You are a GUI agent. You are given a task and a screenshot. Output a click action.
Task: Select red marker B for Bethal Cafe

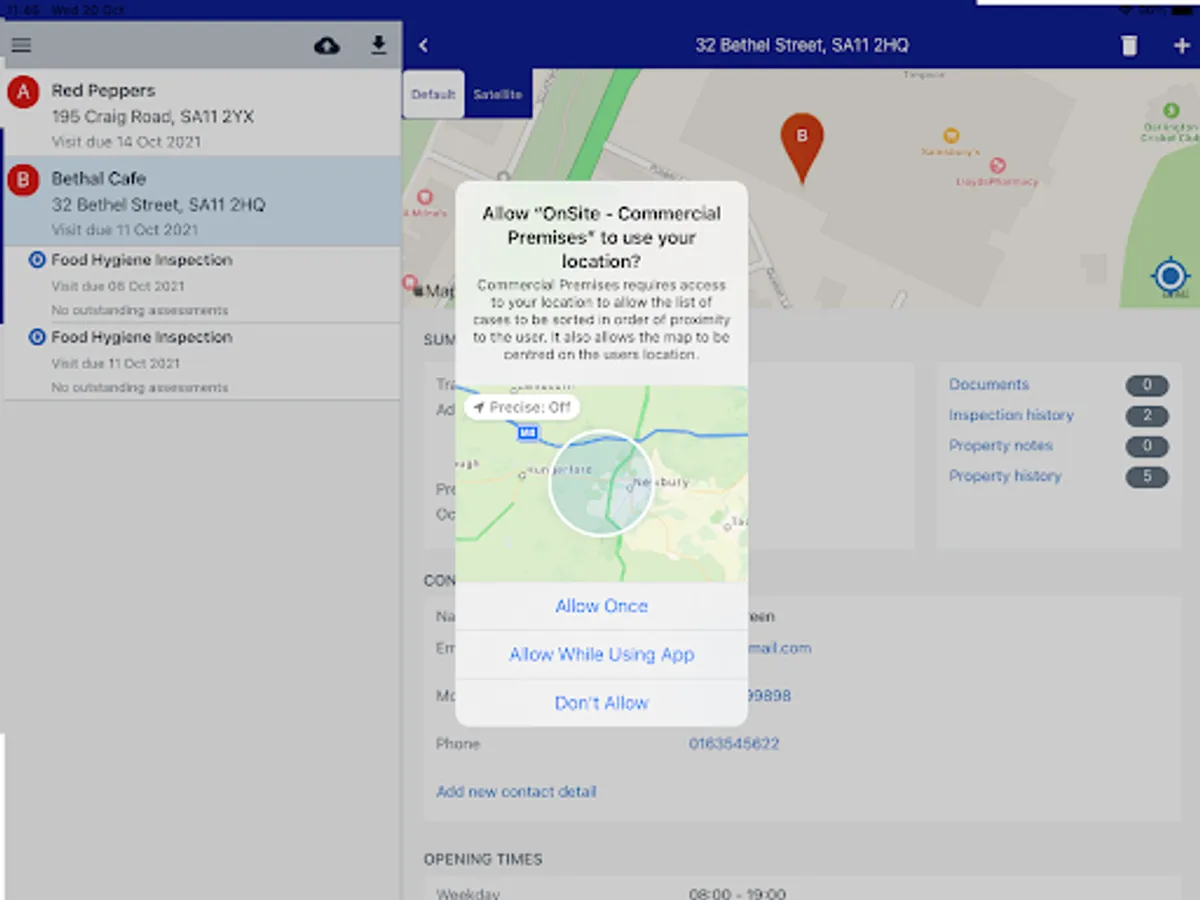[23, 181]
